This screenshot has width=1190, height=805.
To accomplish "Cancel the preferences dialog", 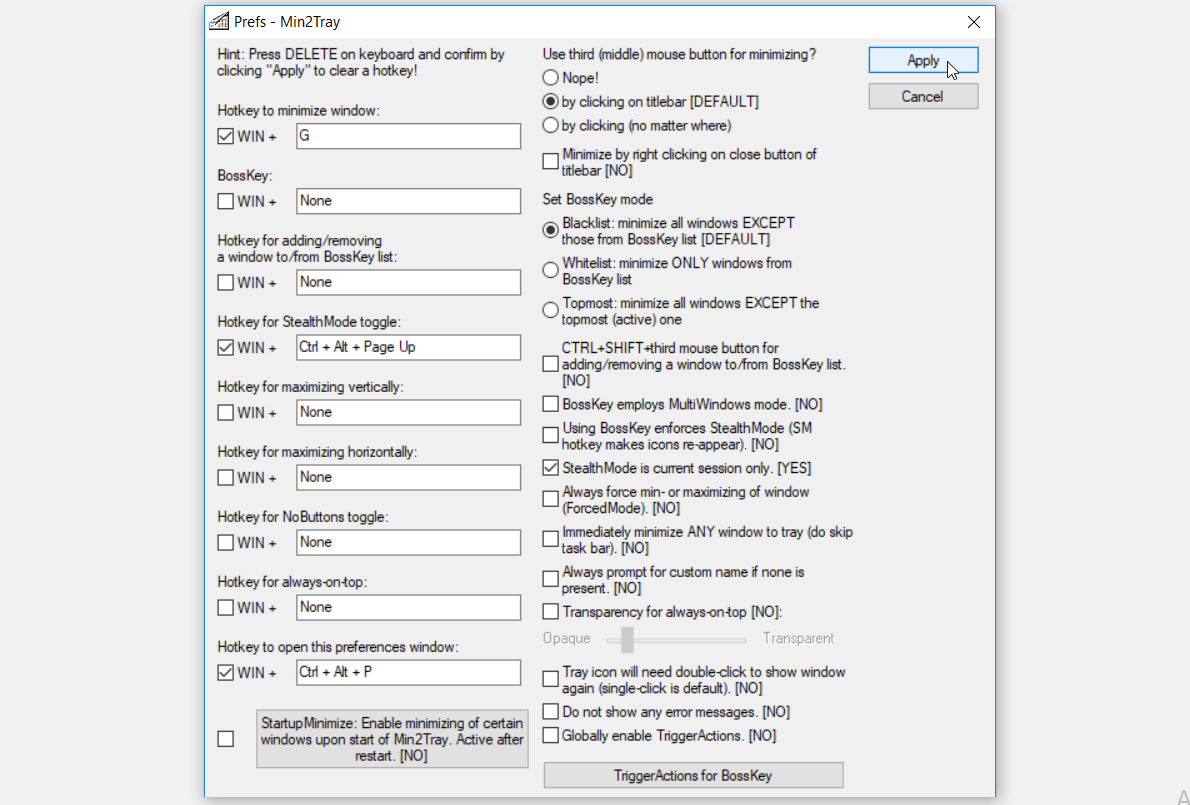I will (923, 96).
